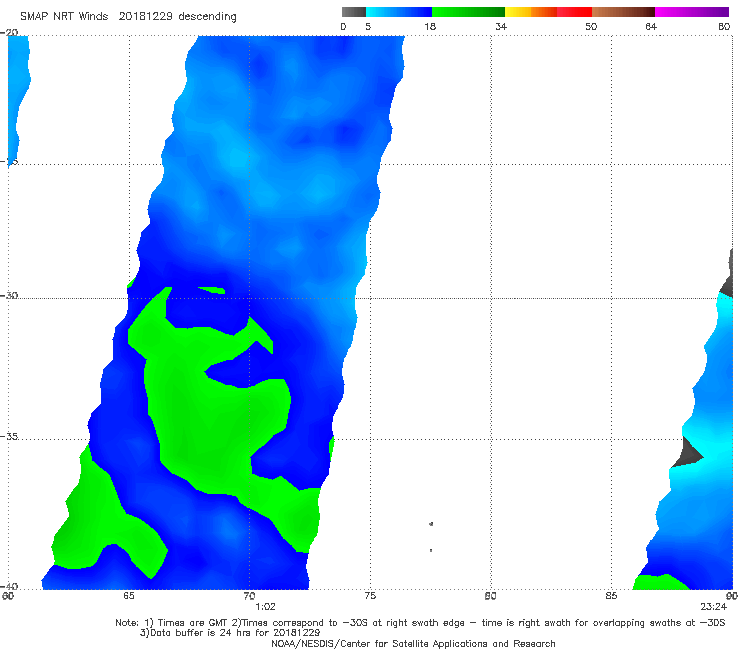Click the color bar label '34'
The image size is (740, 650).
(x=501, y=26)
